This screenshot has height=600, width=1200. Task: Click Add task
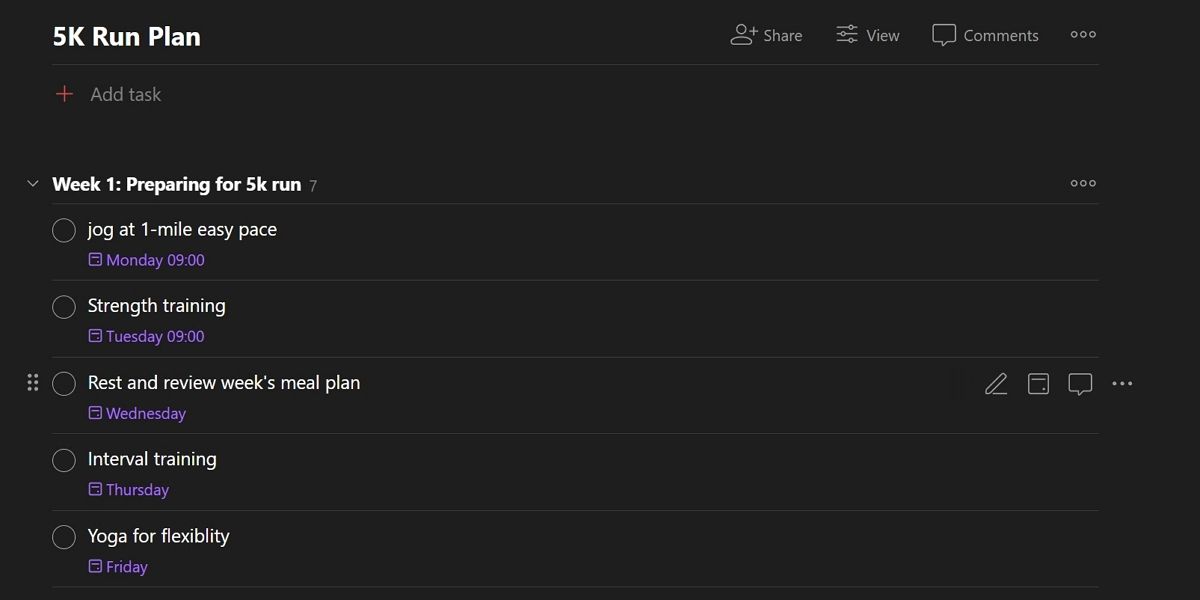[124, 93]
